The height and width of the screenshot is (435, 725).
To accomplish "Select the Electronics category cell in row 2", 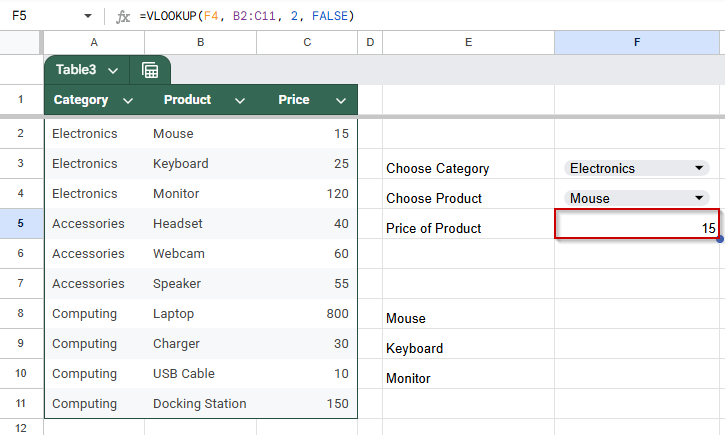I will click(94, 134).
